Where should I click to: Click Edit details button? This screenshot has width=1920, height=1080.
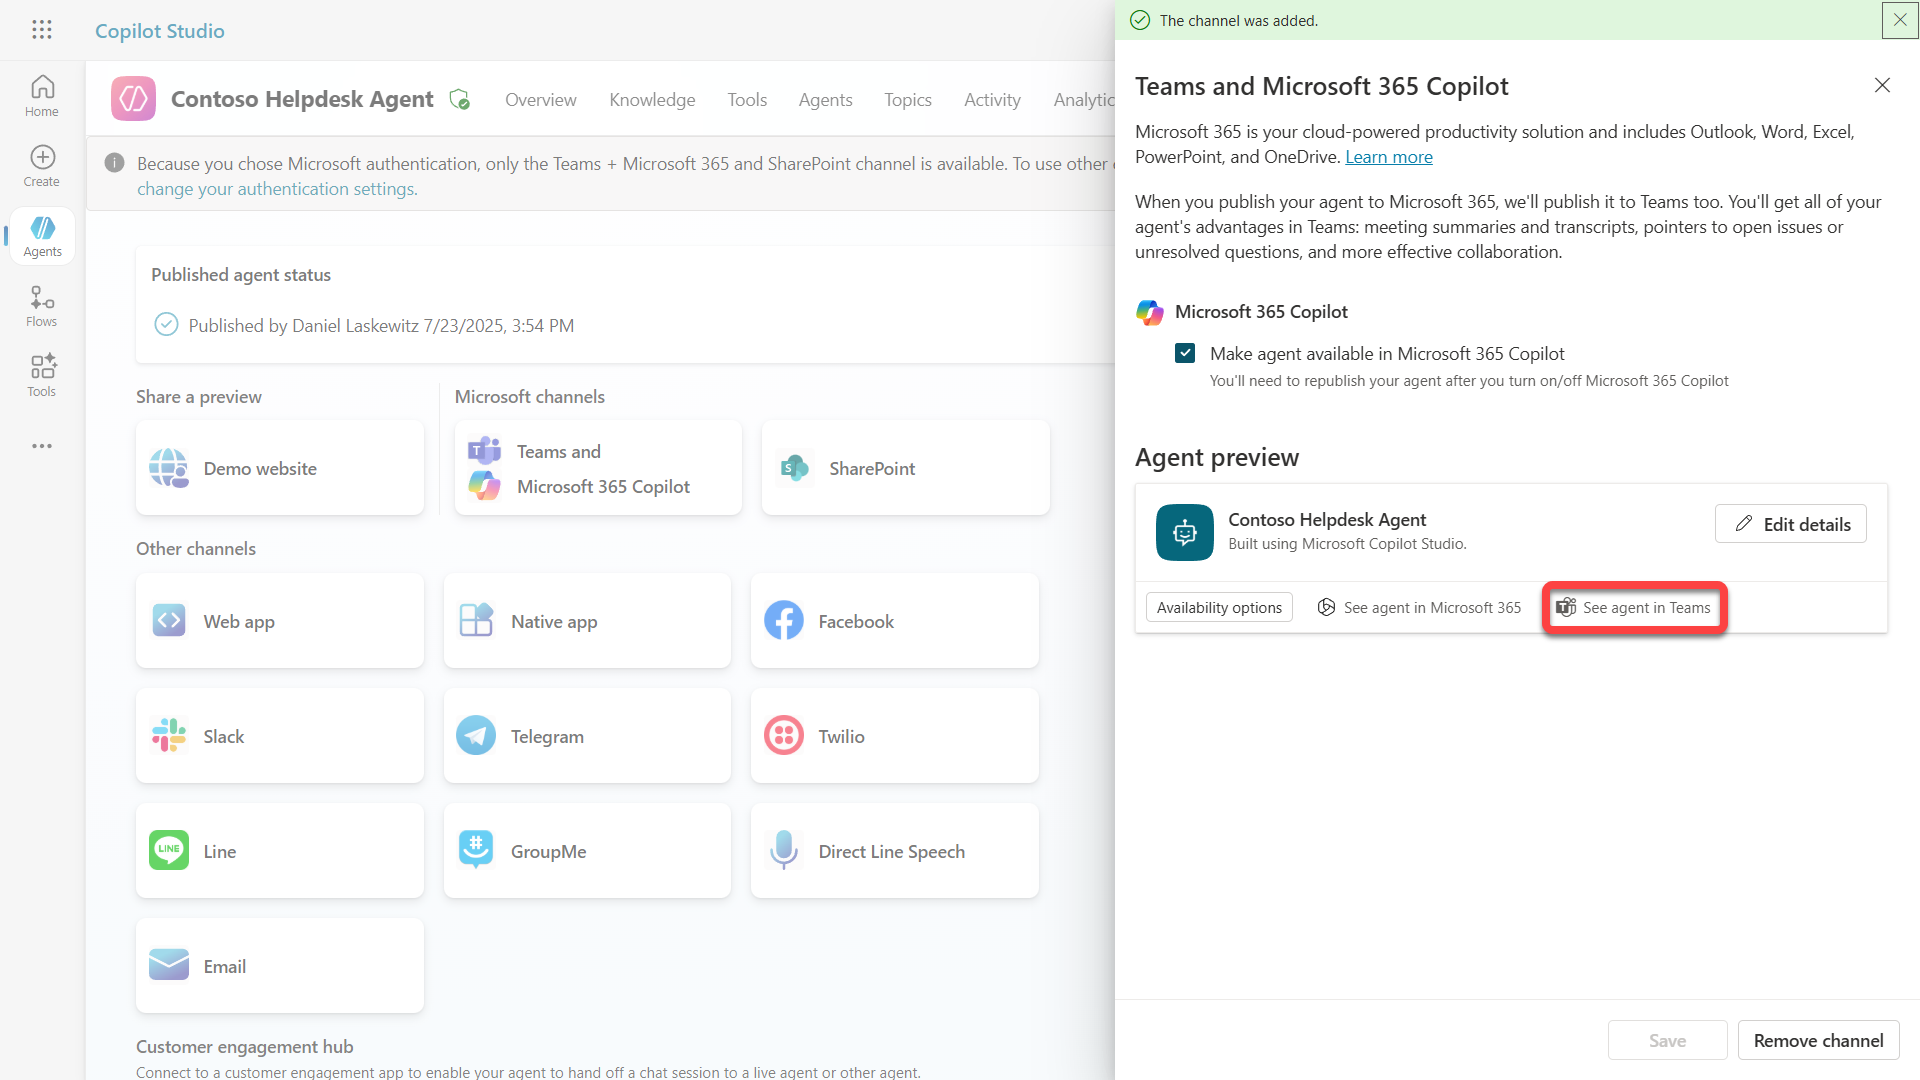[1790, 524]
